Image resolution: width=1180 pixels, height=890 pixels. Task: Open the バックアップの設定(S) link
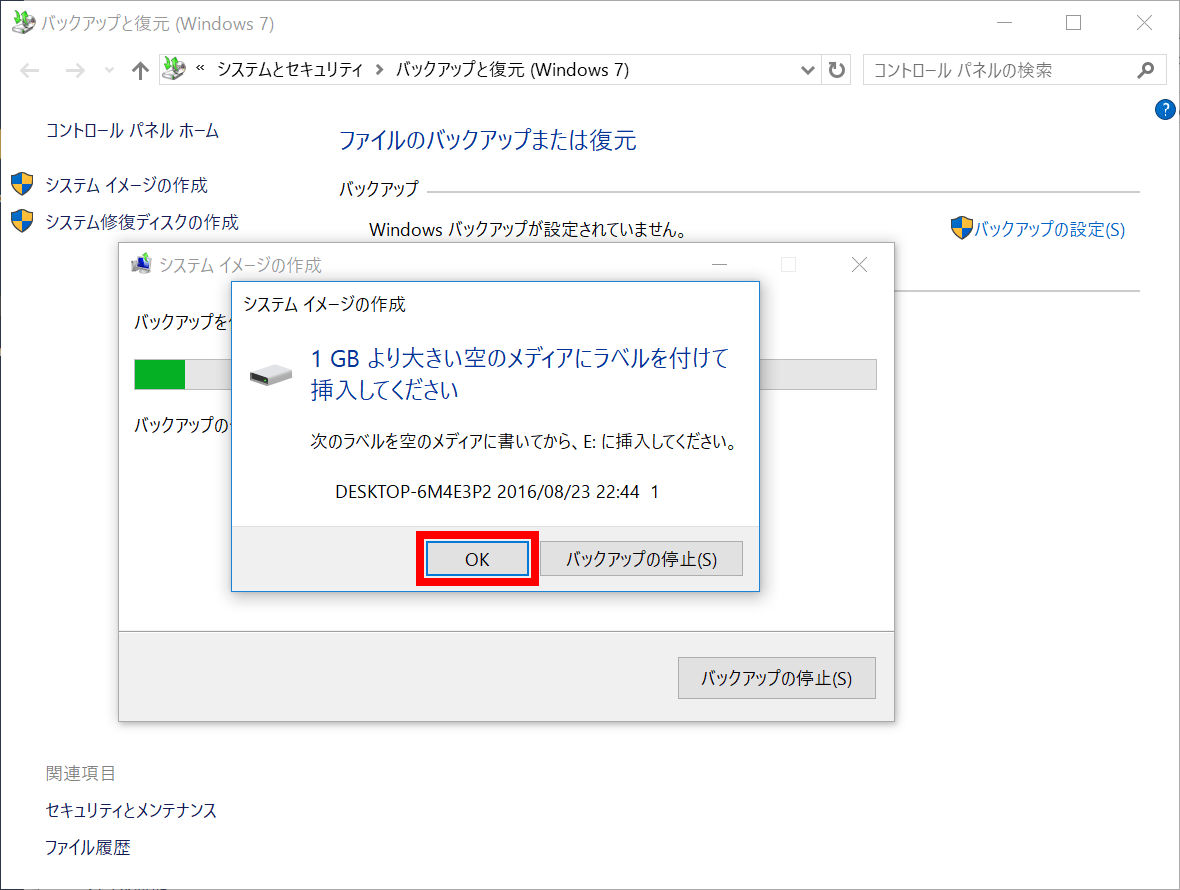pos(1049,229)
